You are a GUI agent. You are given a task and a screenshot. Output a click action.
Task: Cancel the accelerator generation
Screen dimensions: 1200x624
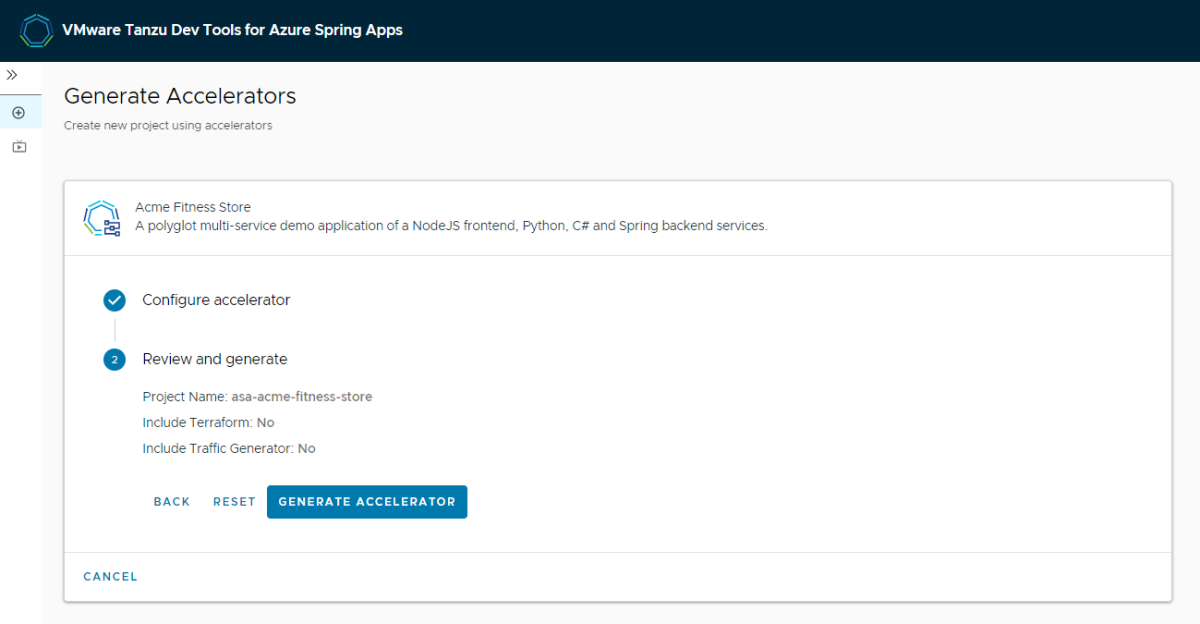pyautogui.click(x=110, y=577)
